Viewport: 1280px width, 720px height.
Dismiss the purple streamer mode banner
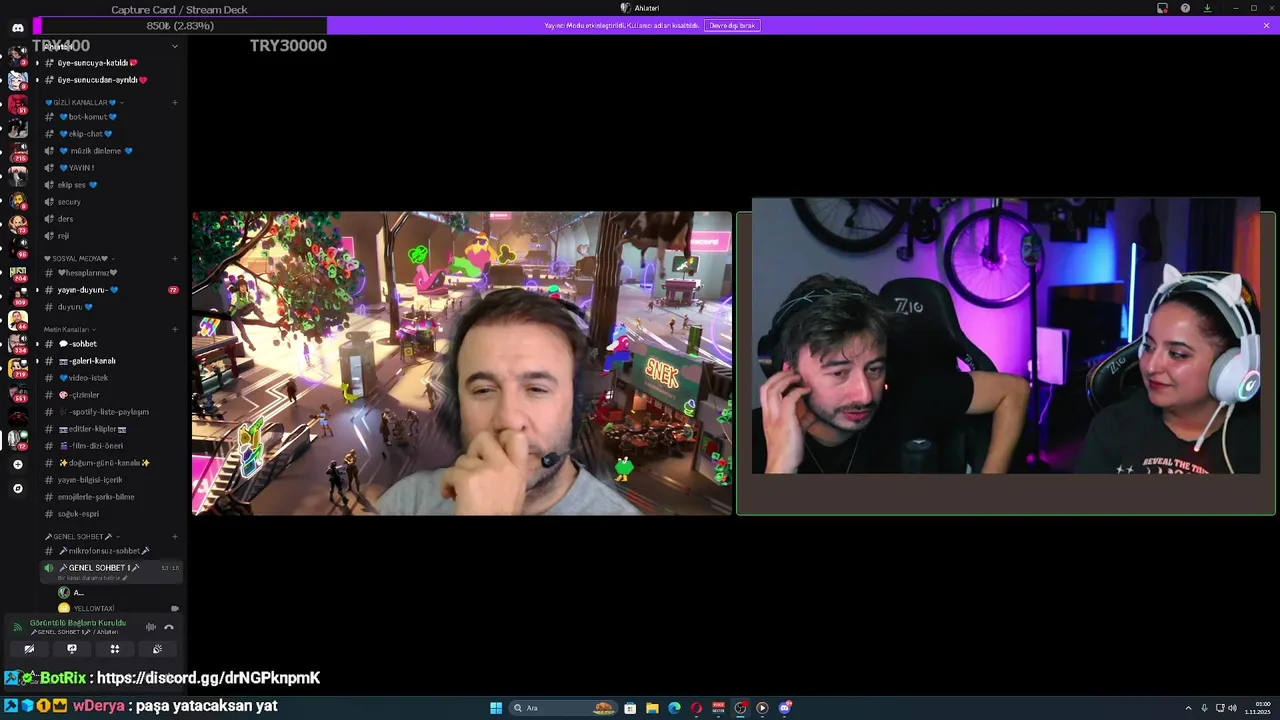click(1266, 25)
